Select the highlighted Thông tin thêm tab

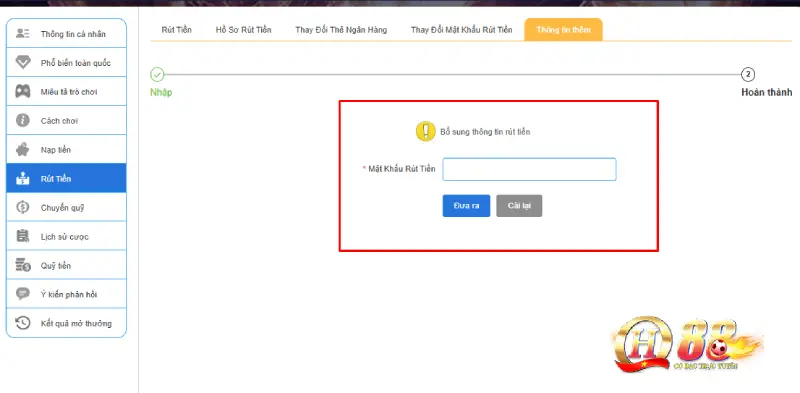coord(563,30)
